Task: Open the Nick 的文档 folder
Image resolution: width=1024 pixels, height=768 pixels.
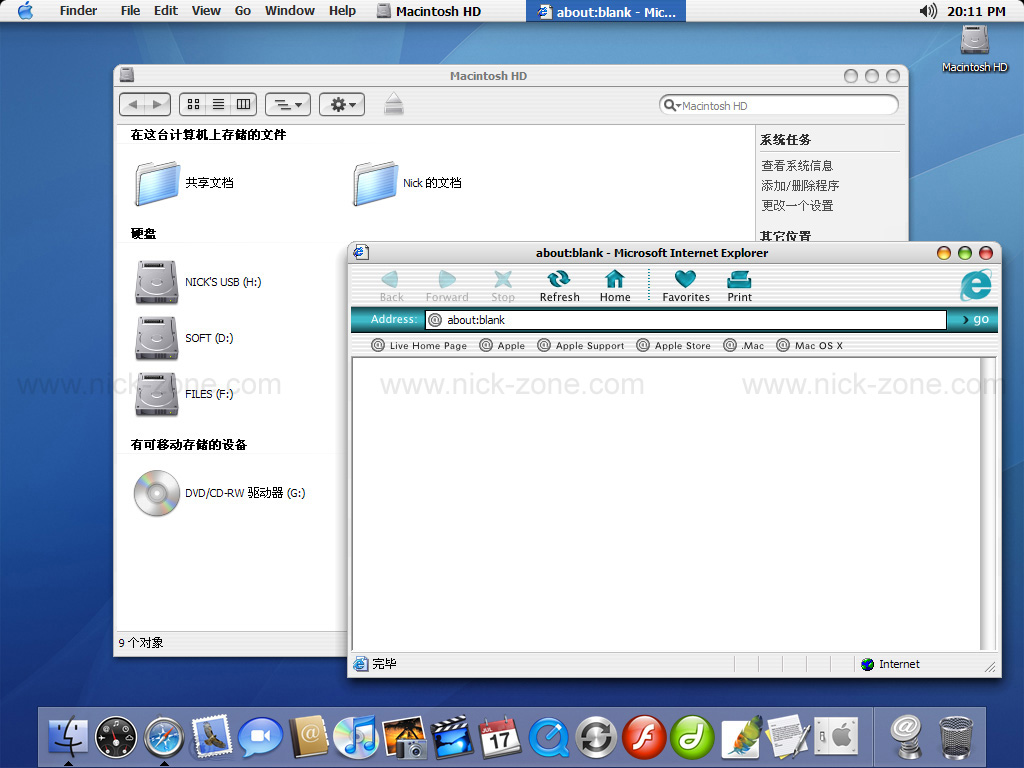Action: click(x=407, y=184)
